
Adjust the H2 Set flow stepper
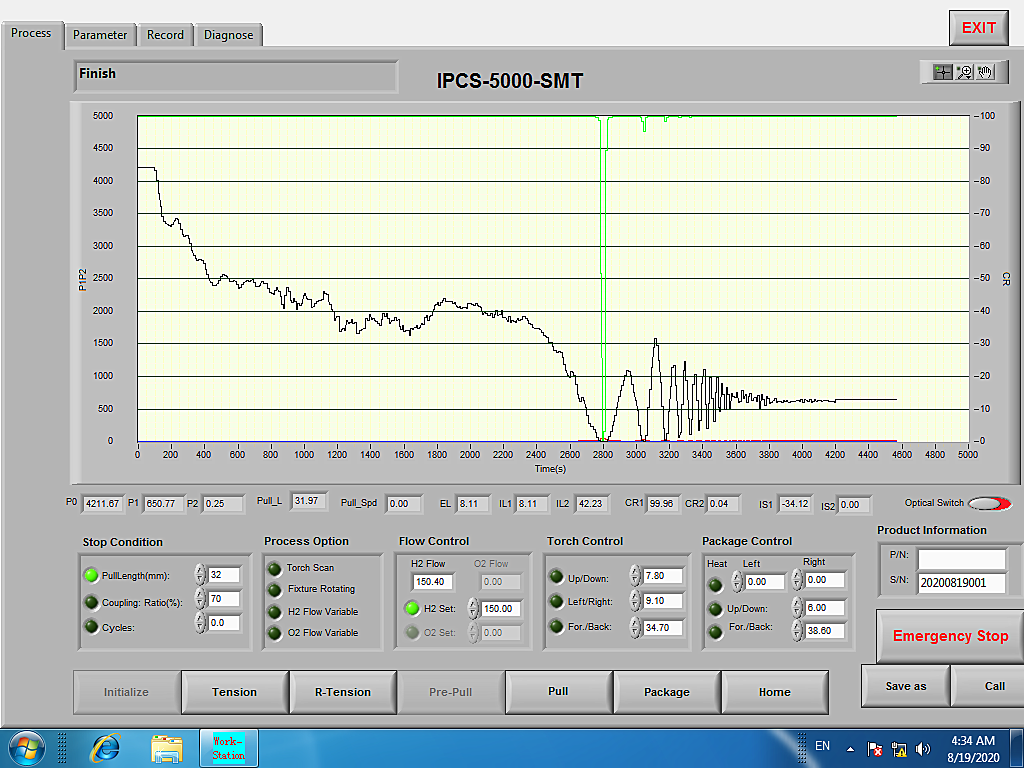(x=473, y=608)
